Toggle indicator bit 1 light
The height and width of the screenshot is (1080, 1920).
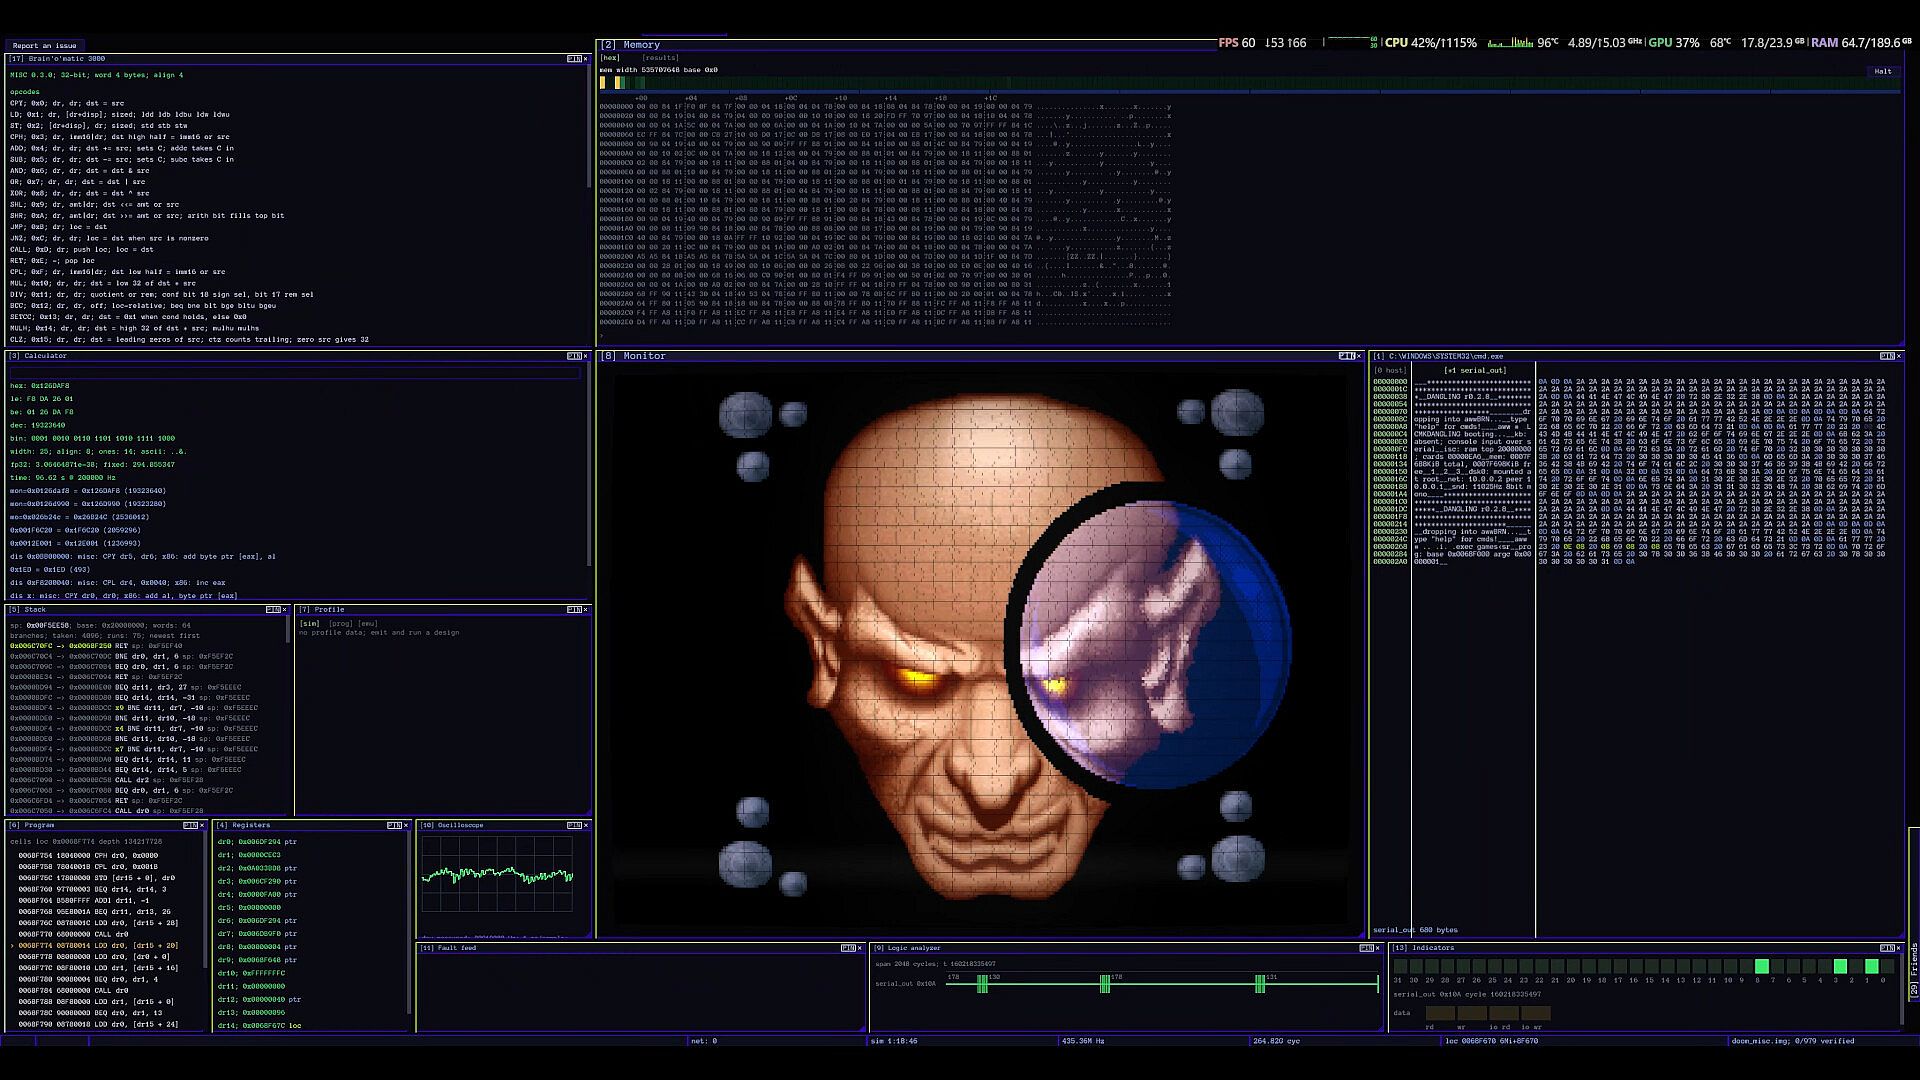pos(1870,966)
